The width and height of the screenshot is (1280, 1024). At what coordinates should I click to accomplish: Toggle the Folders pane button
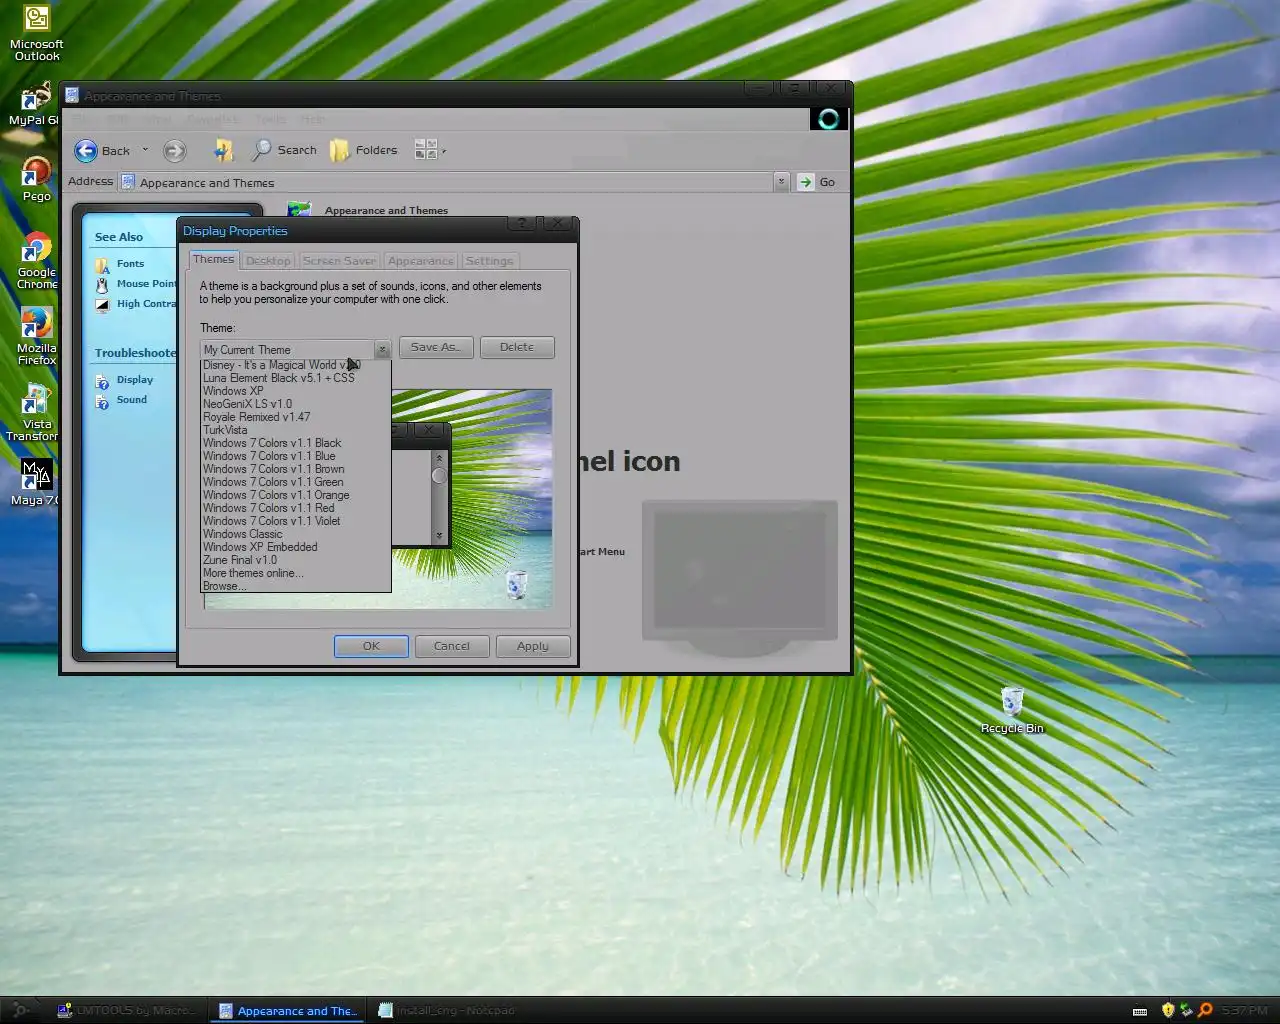(364, 150)
